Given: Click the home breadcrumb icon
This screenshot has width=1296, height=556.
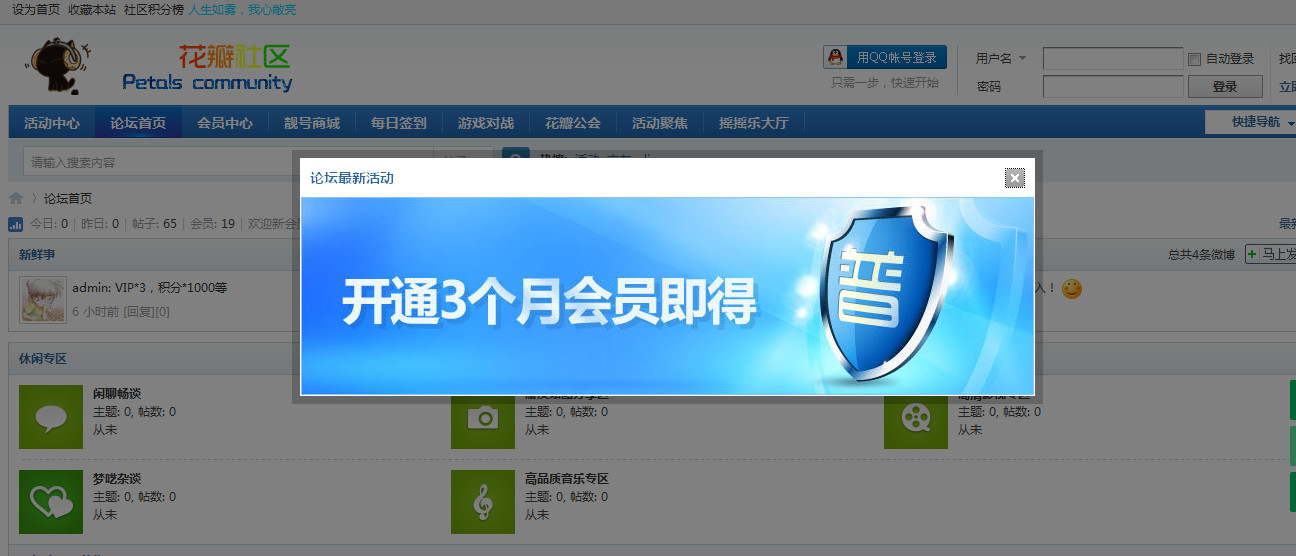Looking at the screenshot, I should (16, 198).
